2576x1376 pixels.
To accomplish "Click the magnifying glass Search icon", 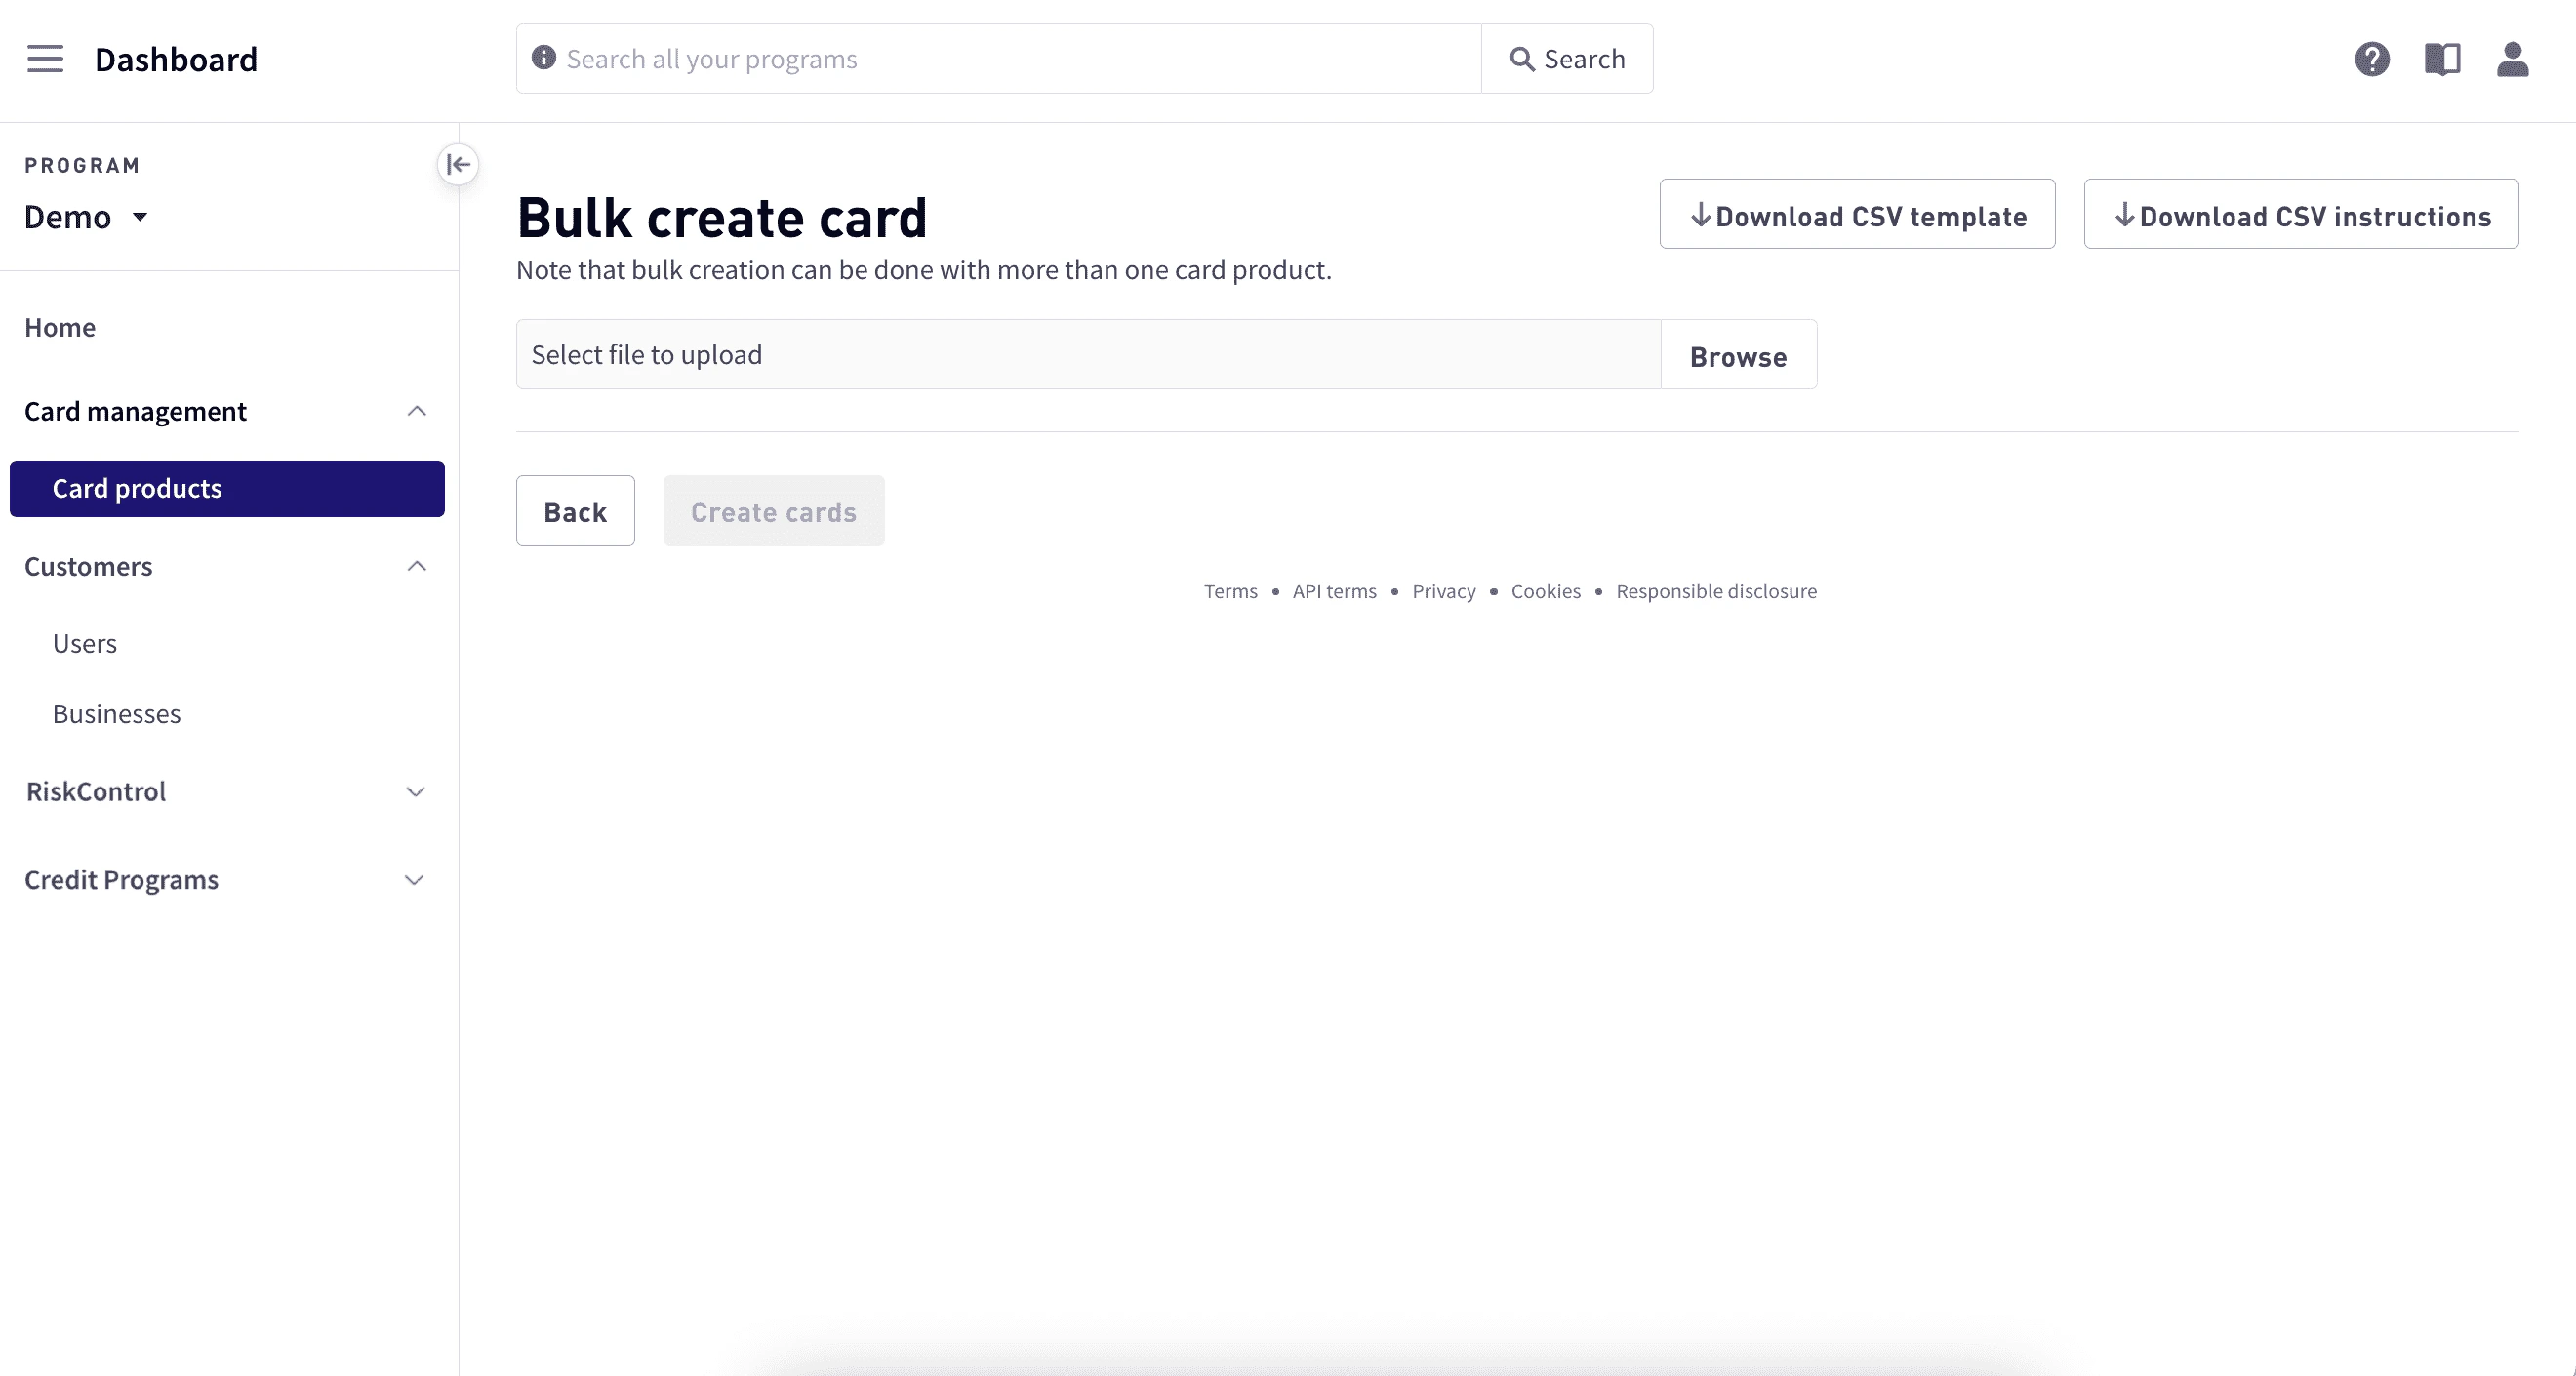I will (1524, 59).
